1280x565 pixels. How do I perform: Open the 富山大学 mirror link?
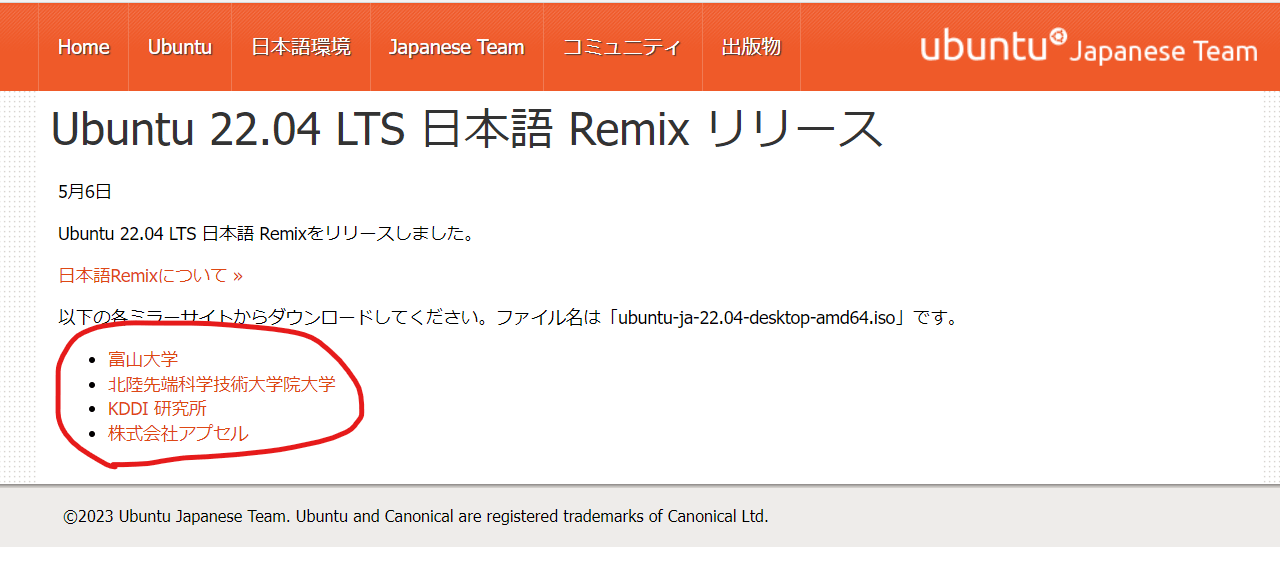[x=143, y=359]
